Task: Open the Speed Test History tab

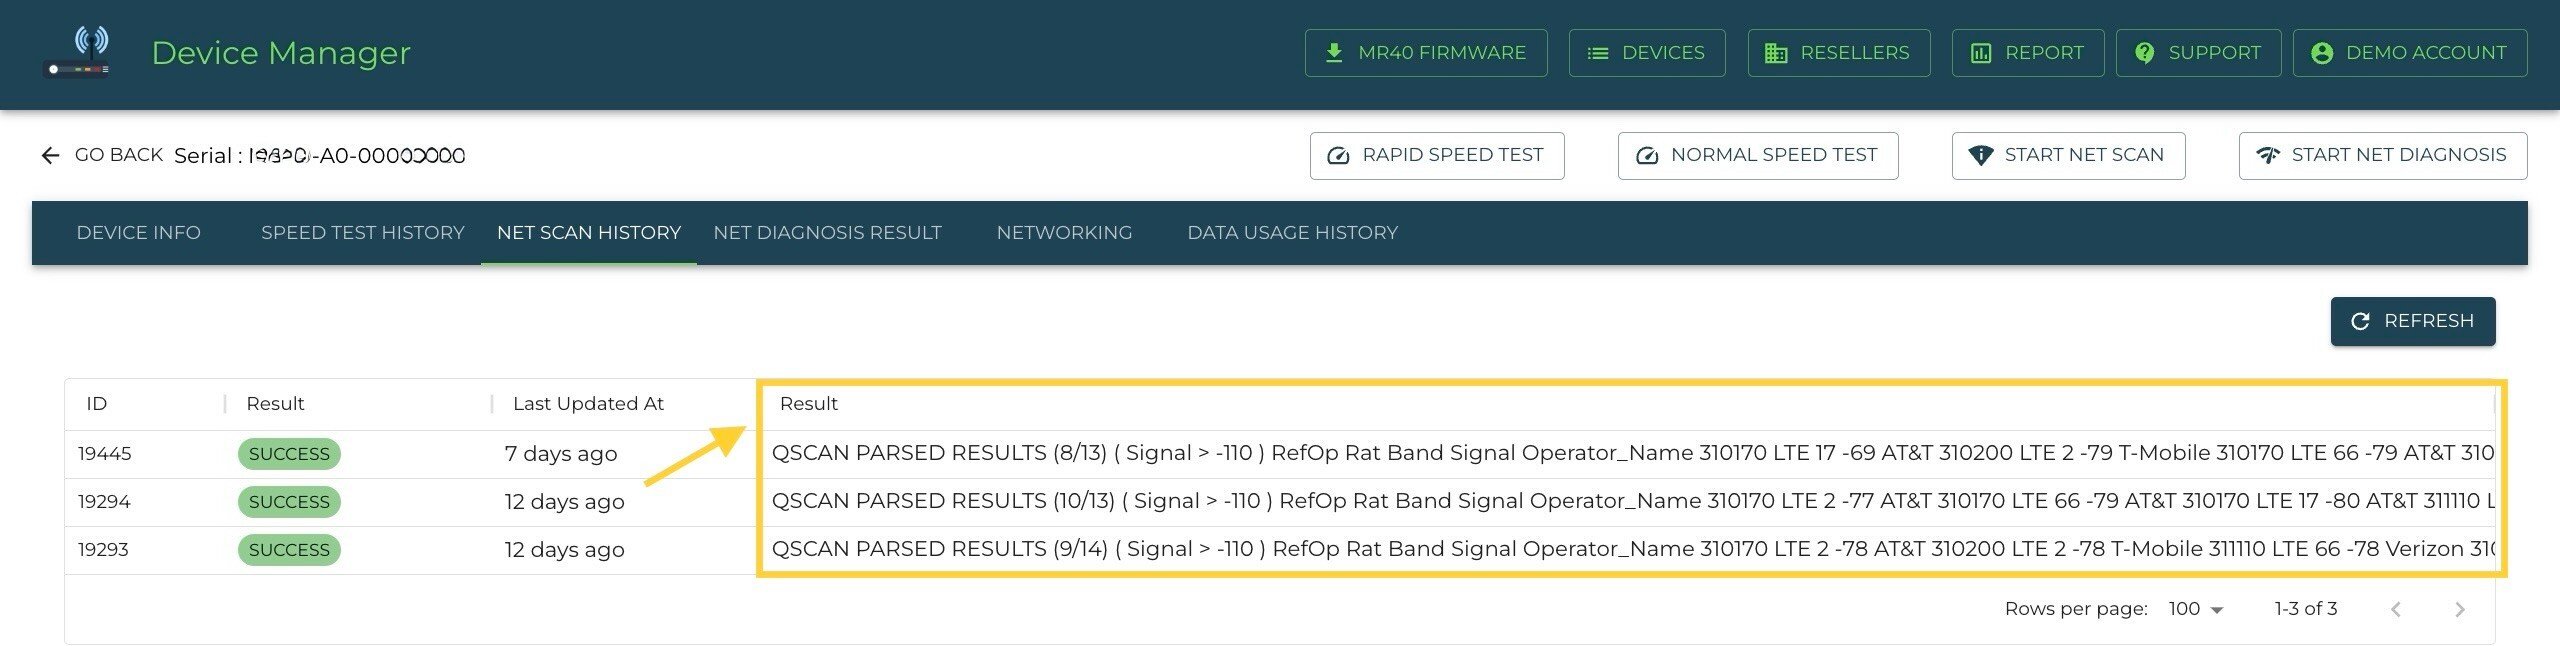Action: (x=362, y=233)
